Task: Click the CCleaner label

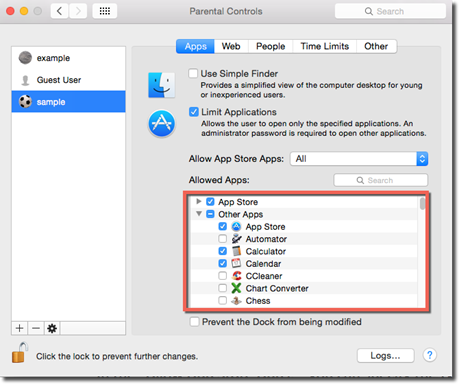Action: point(264,276)
